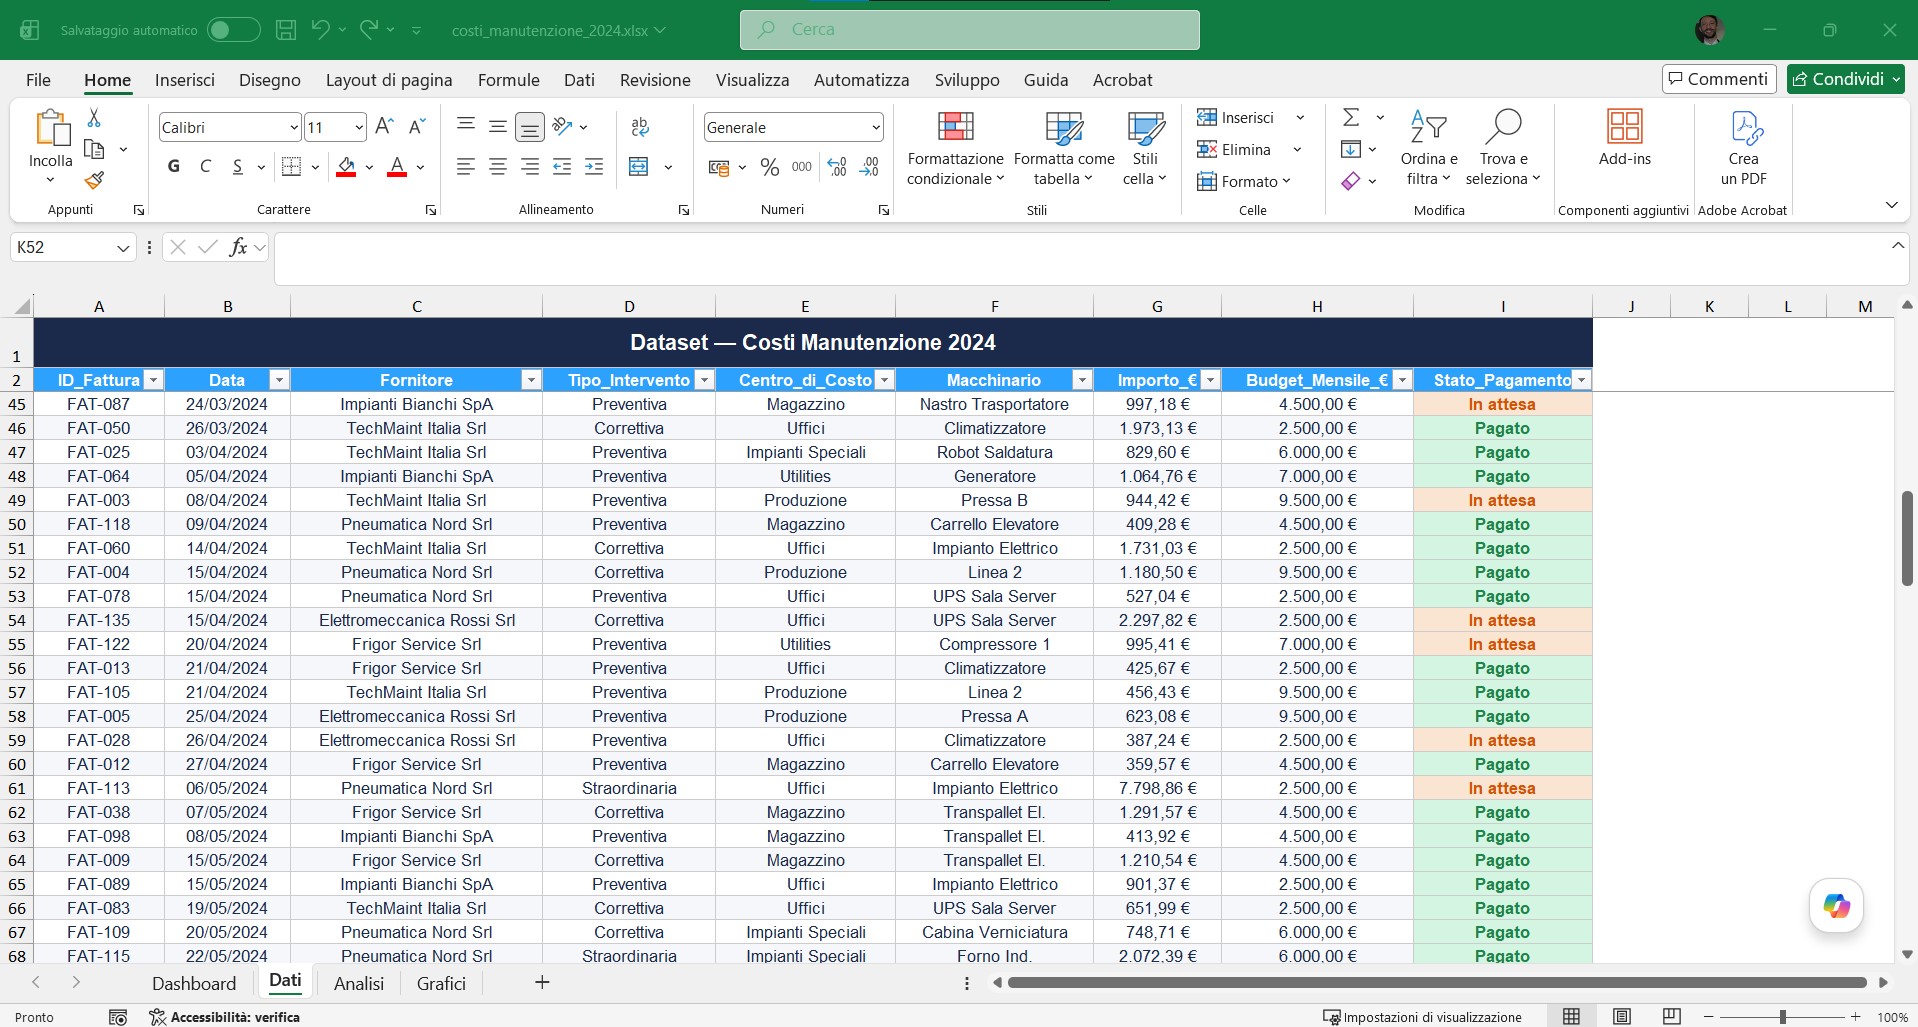Screen dimensions: 1918x1027
Task: Click the Commenti button
Action: [x=1718, y=79]
